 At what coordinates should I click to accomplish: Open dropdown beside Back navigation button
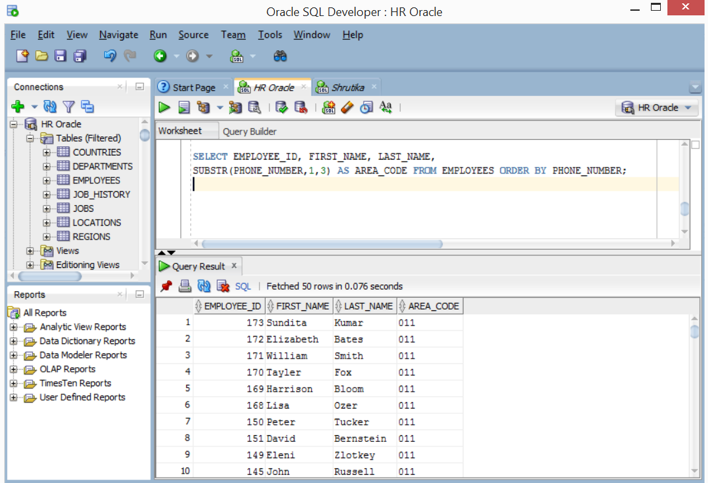[177, 56]
